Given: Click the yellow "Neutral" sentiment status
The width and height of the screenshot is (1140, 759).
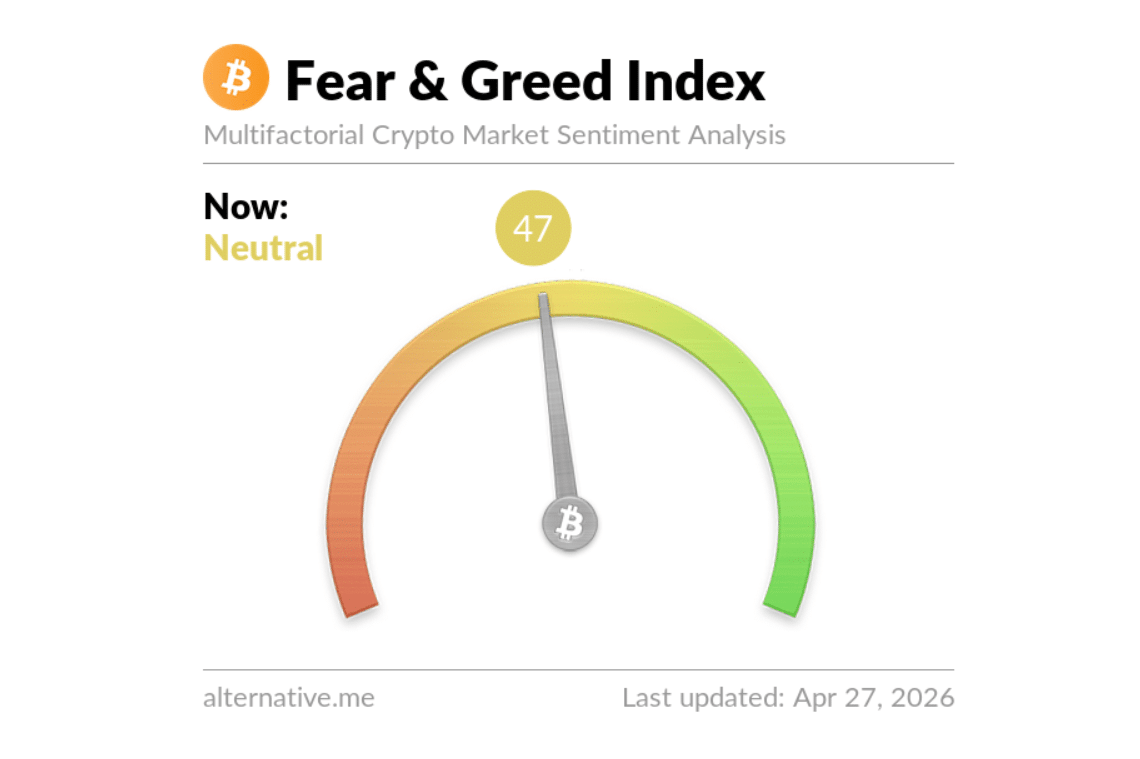Looking at the screenshot, I should pyautogui.click(x=263, y=247).
